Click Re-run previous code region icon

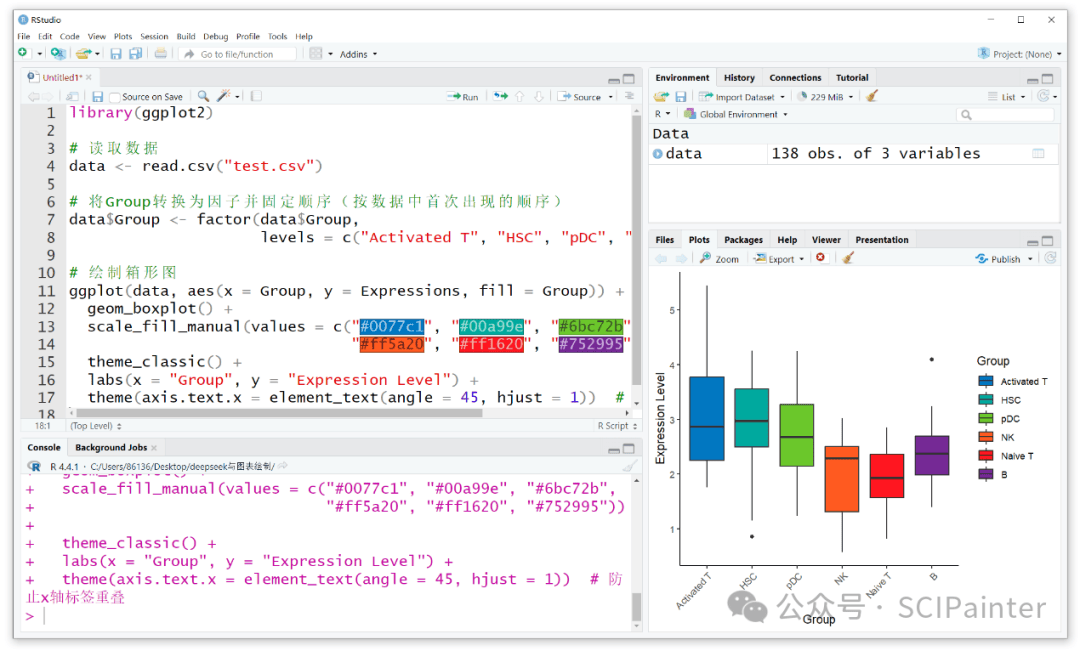click(x=500, y=96)
